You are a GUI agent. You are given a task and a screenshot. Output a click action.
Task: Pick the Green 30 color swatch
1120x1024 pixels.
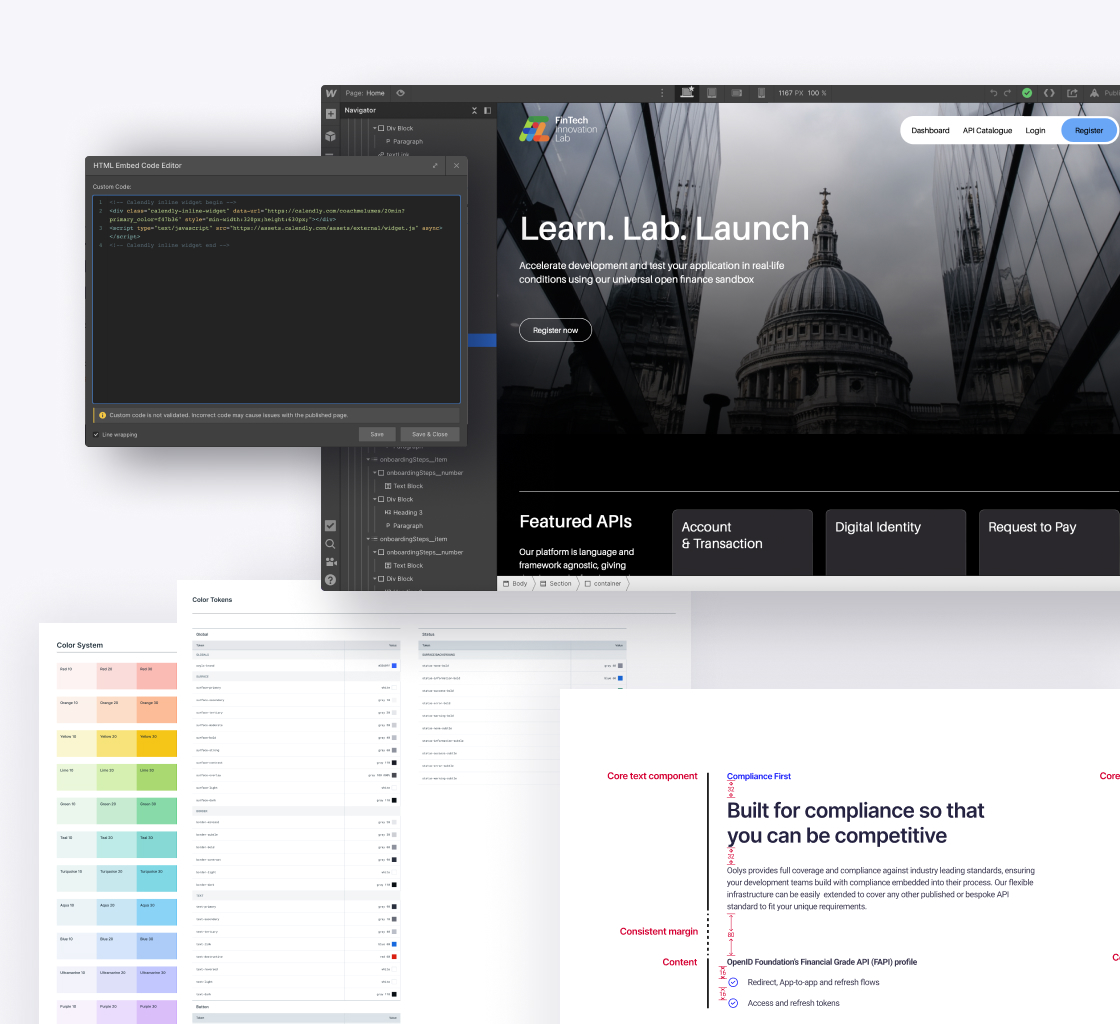[156, 811]
